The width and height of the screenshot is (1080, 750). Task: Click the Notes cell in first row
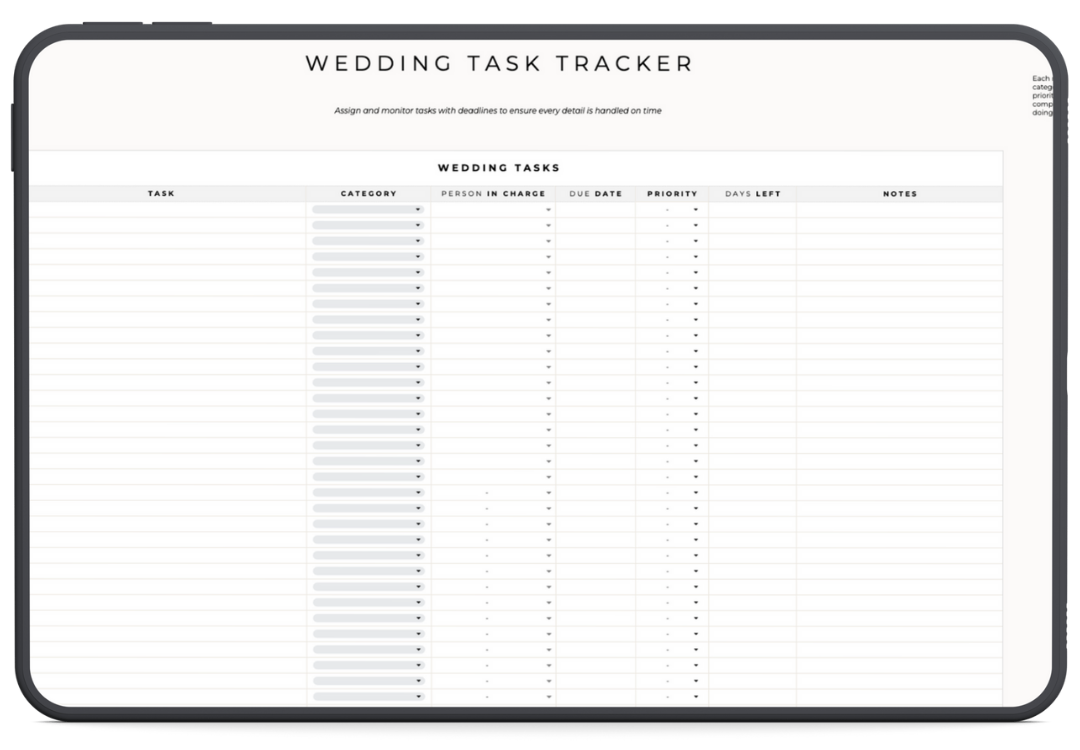coord(899,210)
